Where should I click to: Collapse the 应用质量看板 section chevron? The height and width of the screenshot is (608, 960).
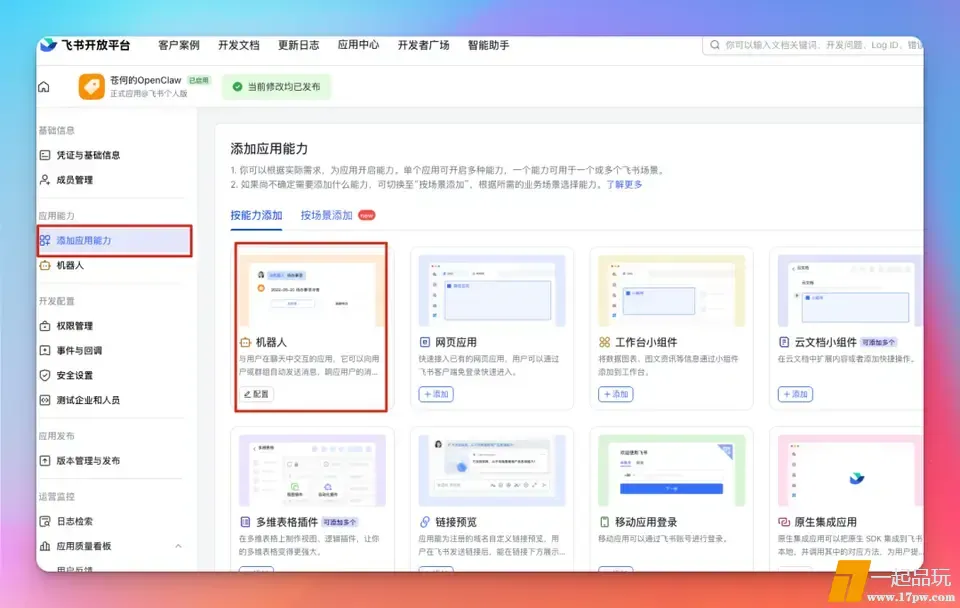(178, 547)
